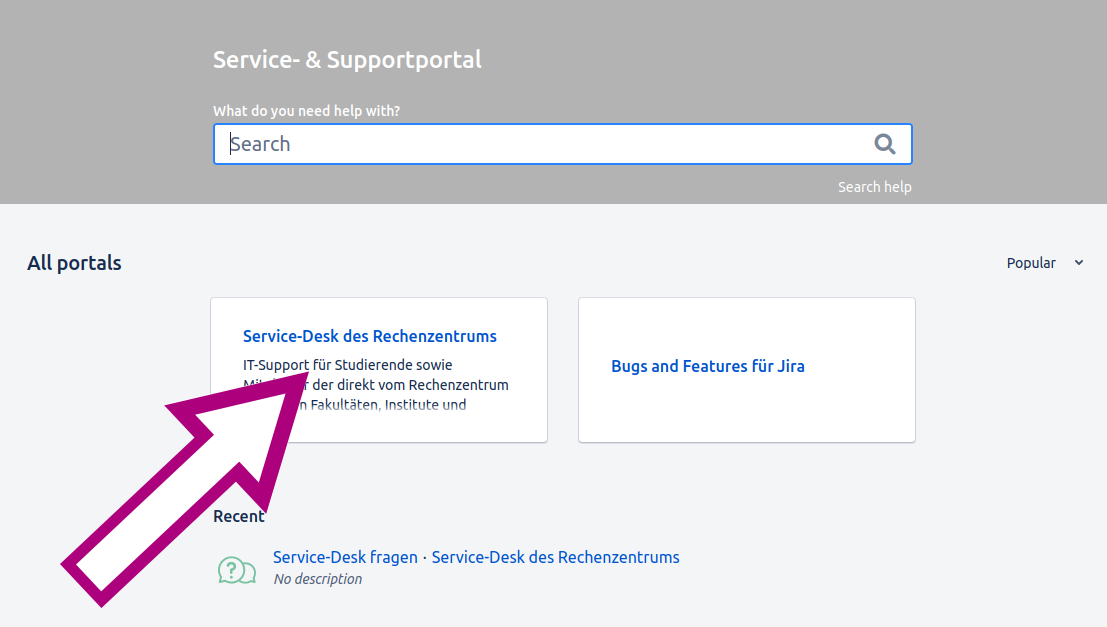Open the Search help link
The height and width of the screenshot is (627, 1107).
pos(874,187)
